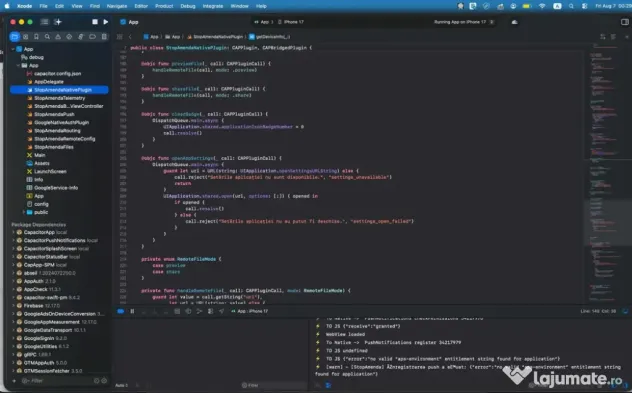The height and width of the screenshot is (393, 632).
Task: Open related items grid in jump bar
Action: [x=120, y=37]
